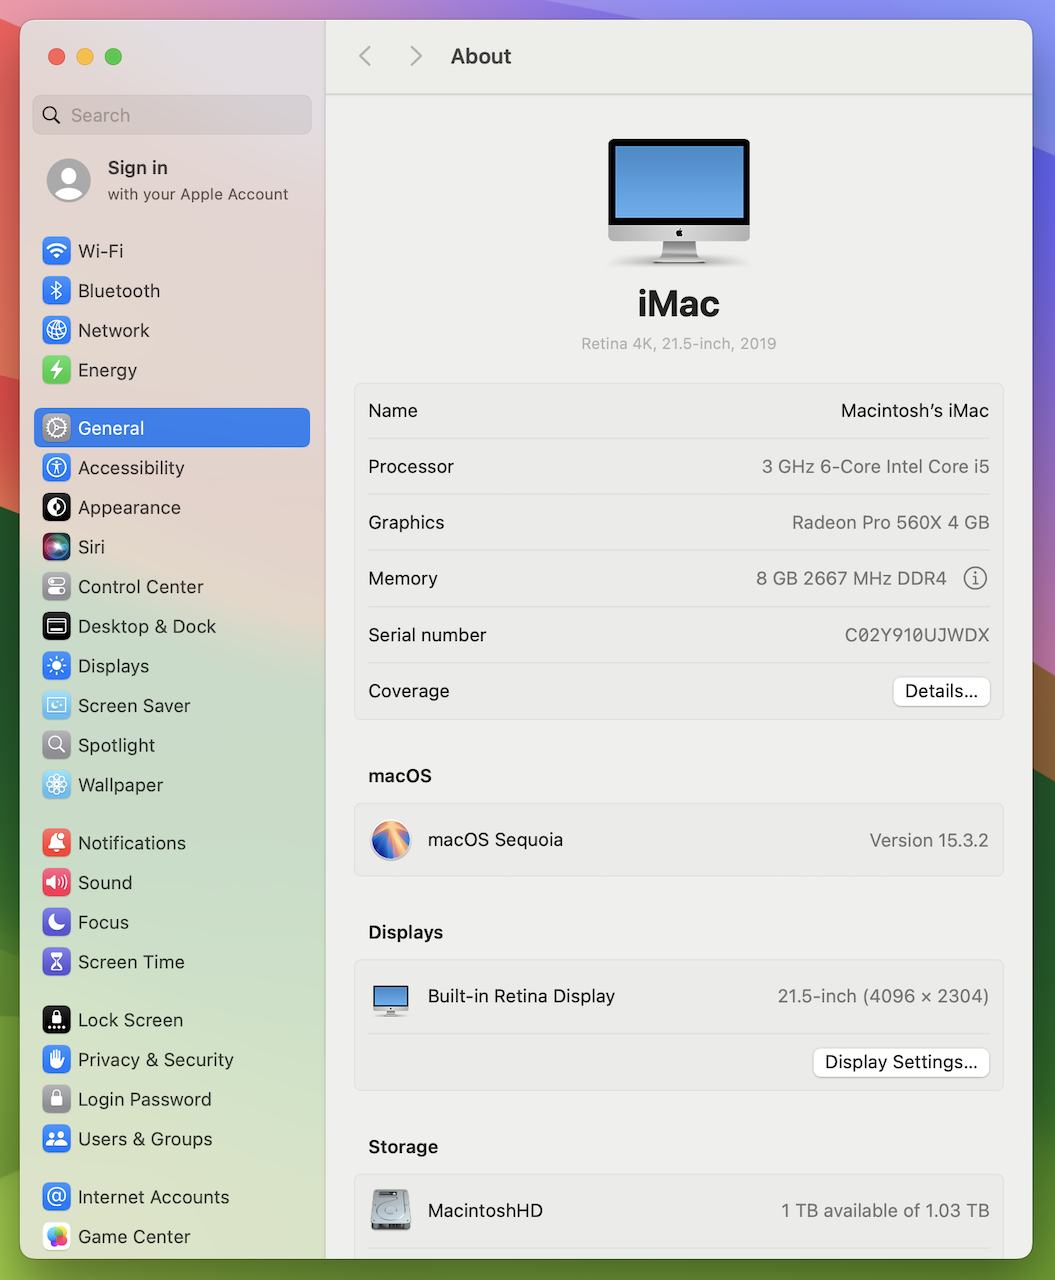Go forward with the right chevron
The width and height of the screenshot is (1055, 1280).
tap(416, 56)
